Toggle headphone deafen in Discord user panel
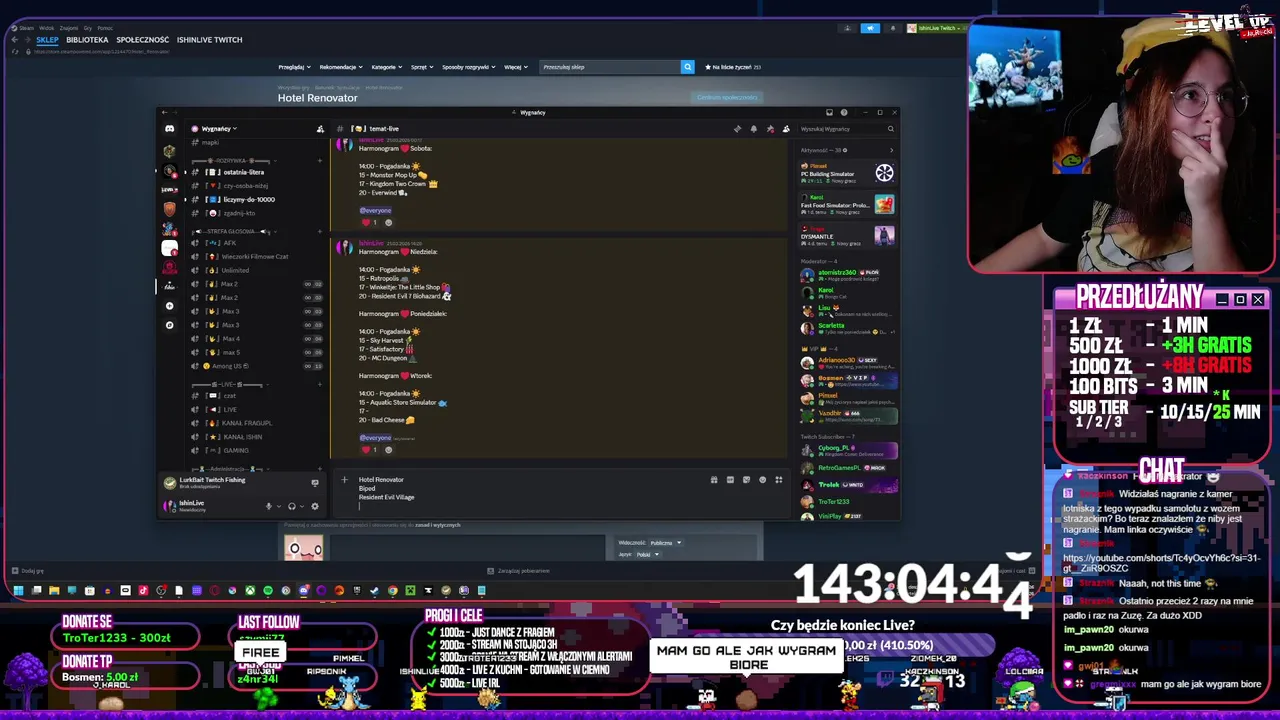This screenshot has width=1280, height=720. click(291, 506)
